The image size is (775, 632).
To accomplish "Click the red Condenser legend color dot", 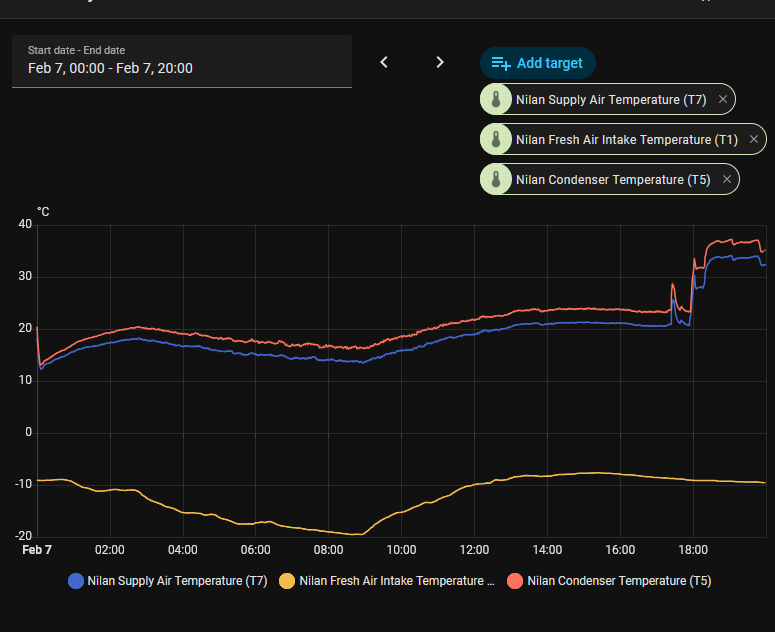I will coord(515,580).
